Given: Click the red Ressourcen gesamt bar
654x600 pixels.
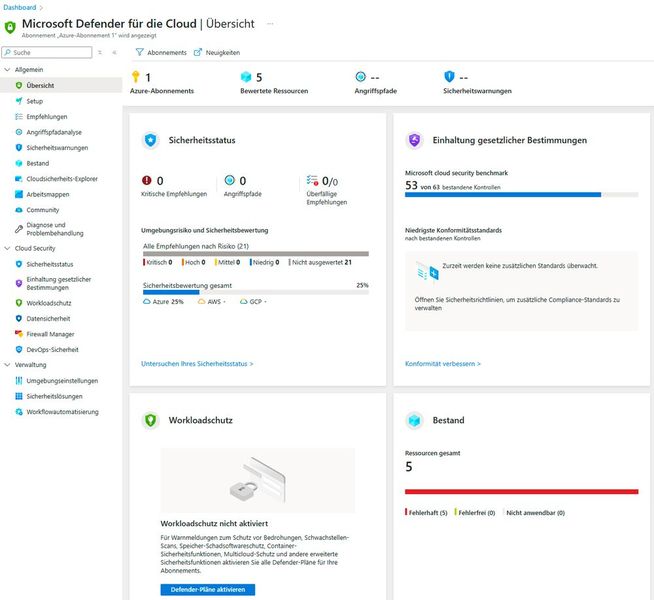Looking at the screenshot, I should 521,492.
